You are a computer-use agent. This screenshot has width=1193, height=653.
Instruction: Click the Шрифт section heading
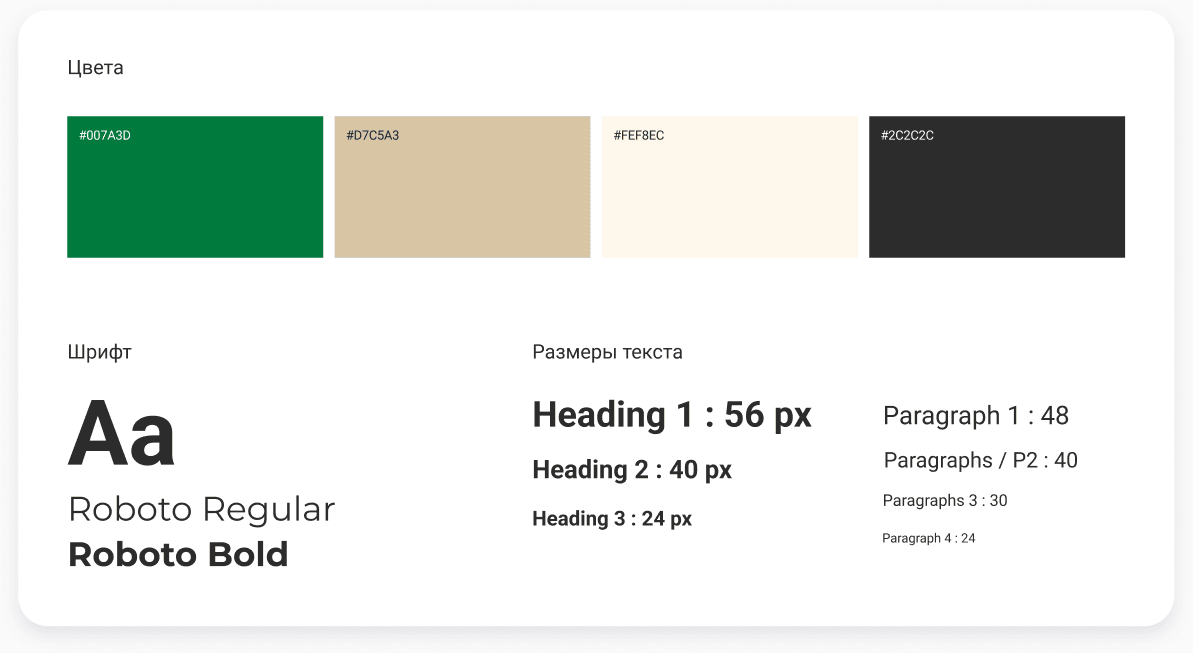[x=100, y=352]
